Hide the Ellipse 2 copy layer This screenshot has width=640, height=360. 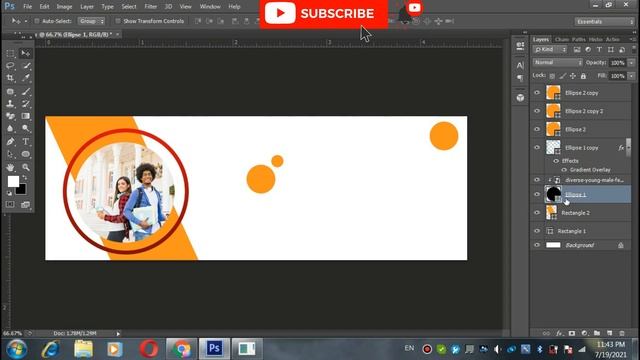click(537, 93)
